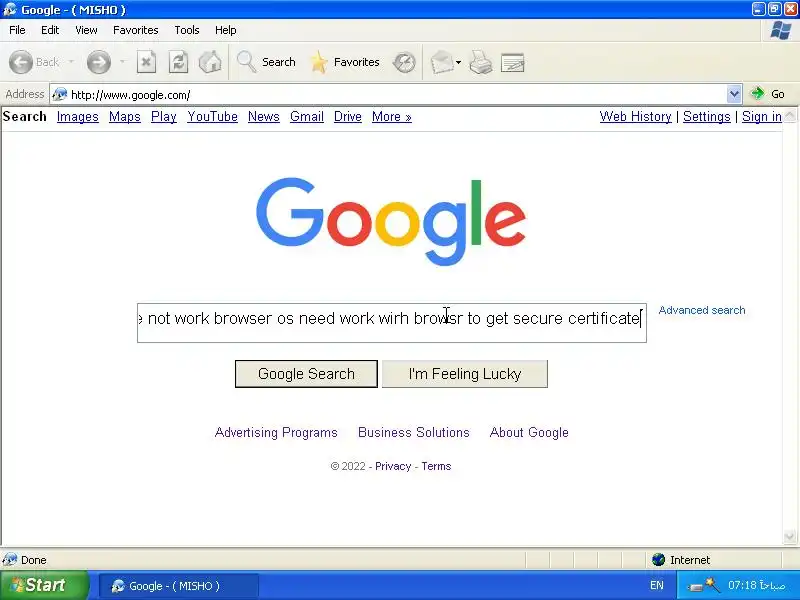The image size is (800, 600).
Task: Expand the Back button history dropdown arrow
Action: pyautogui.click(x=71, y=62)
